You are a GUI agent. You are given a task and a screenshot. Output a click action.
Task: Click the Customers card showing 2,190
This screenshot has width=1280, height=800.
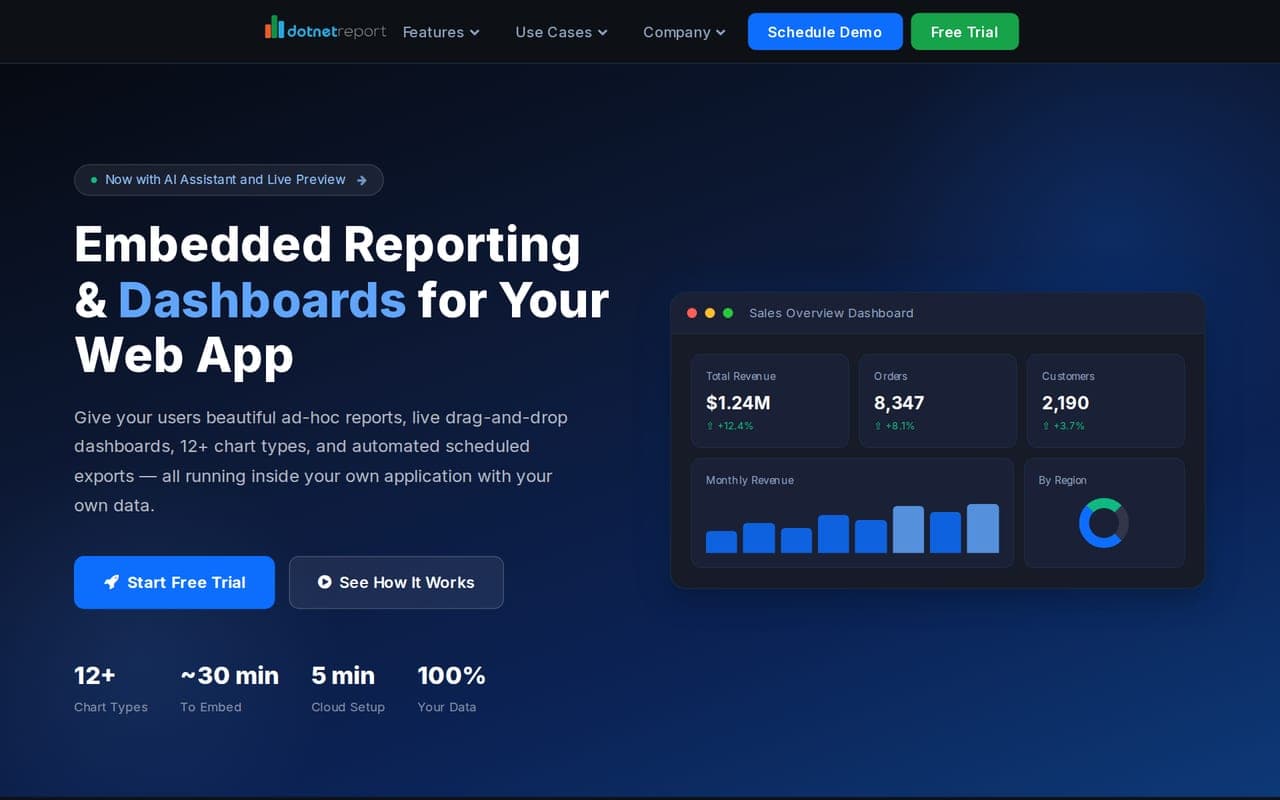click(x=1106, y=400)
